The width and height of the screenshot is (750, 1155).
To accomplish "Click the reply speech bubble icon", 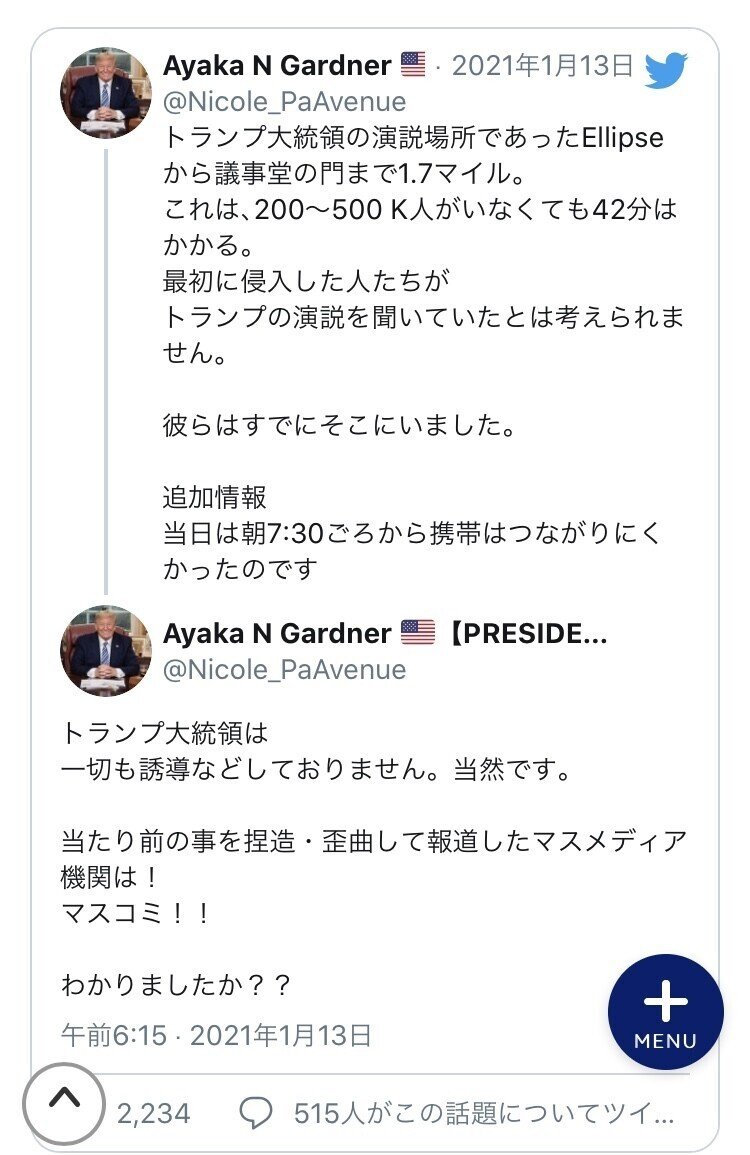I will pyautogui.click(x=256, y=1113).
